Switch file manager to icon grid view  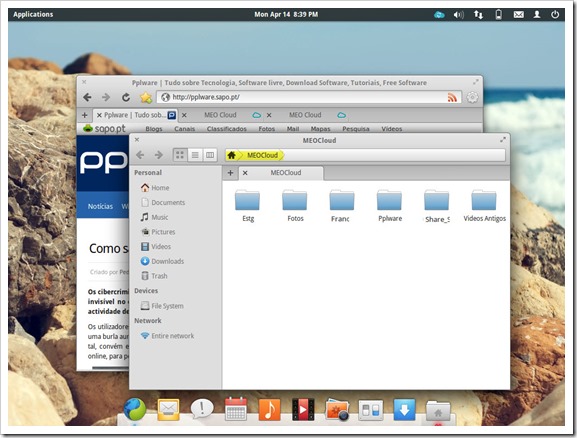pos(180,155)
